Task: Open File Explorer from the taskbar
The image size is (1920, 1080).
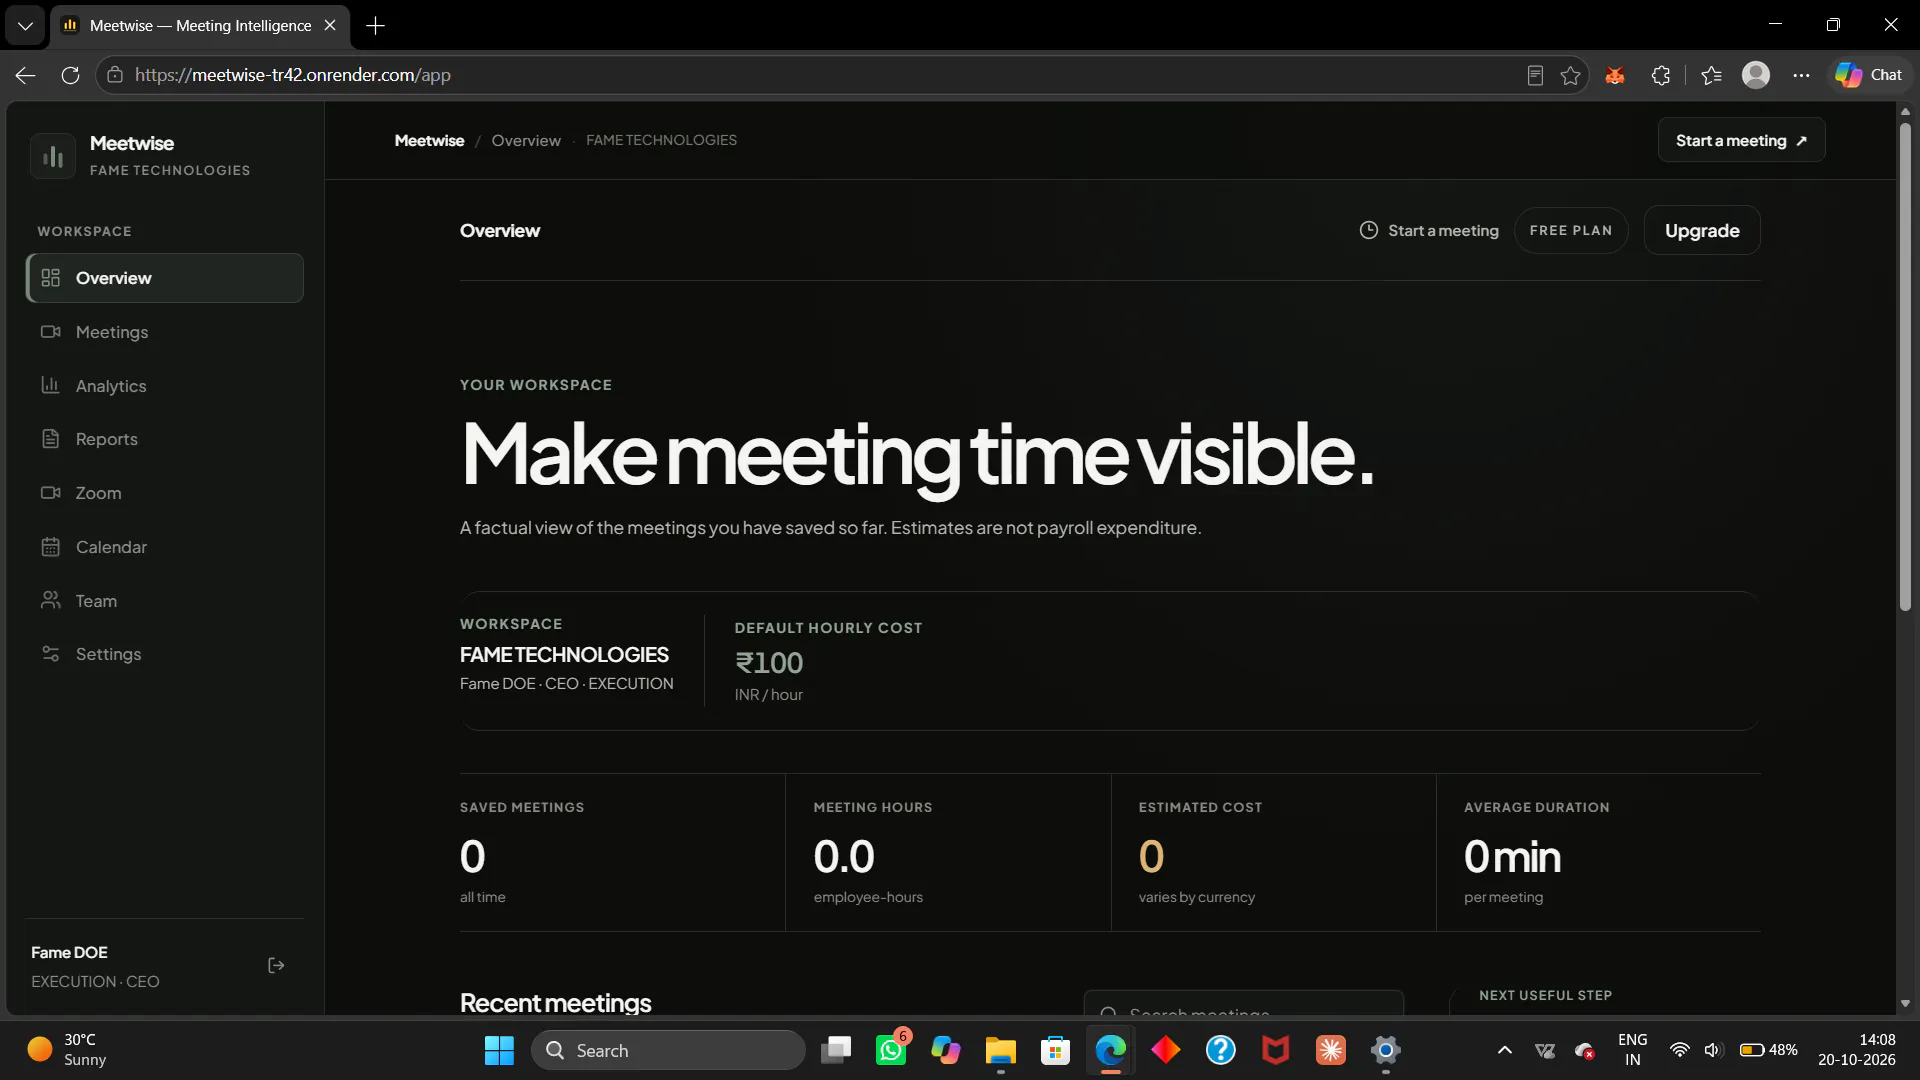Action: [x=1000, y=1050]
